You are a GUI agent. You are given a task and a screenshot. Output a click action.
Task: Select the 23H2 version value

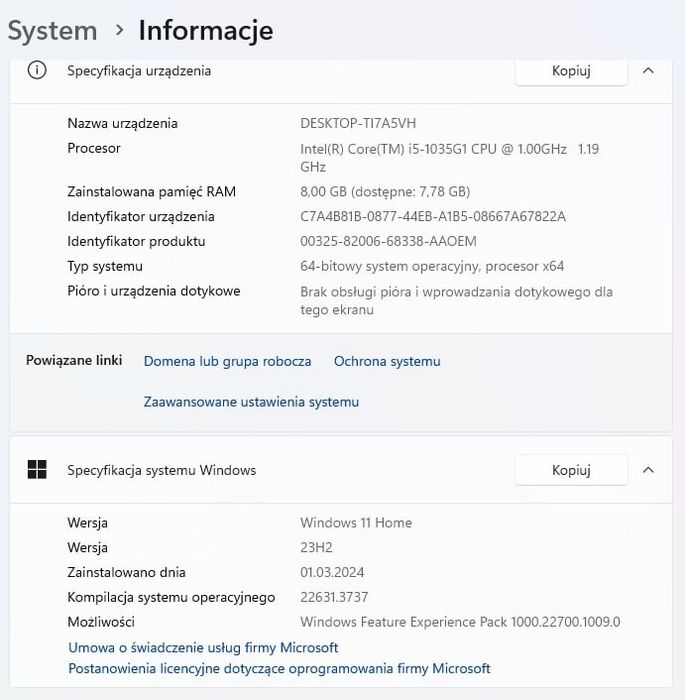(316, 548)
